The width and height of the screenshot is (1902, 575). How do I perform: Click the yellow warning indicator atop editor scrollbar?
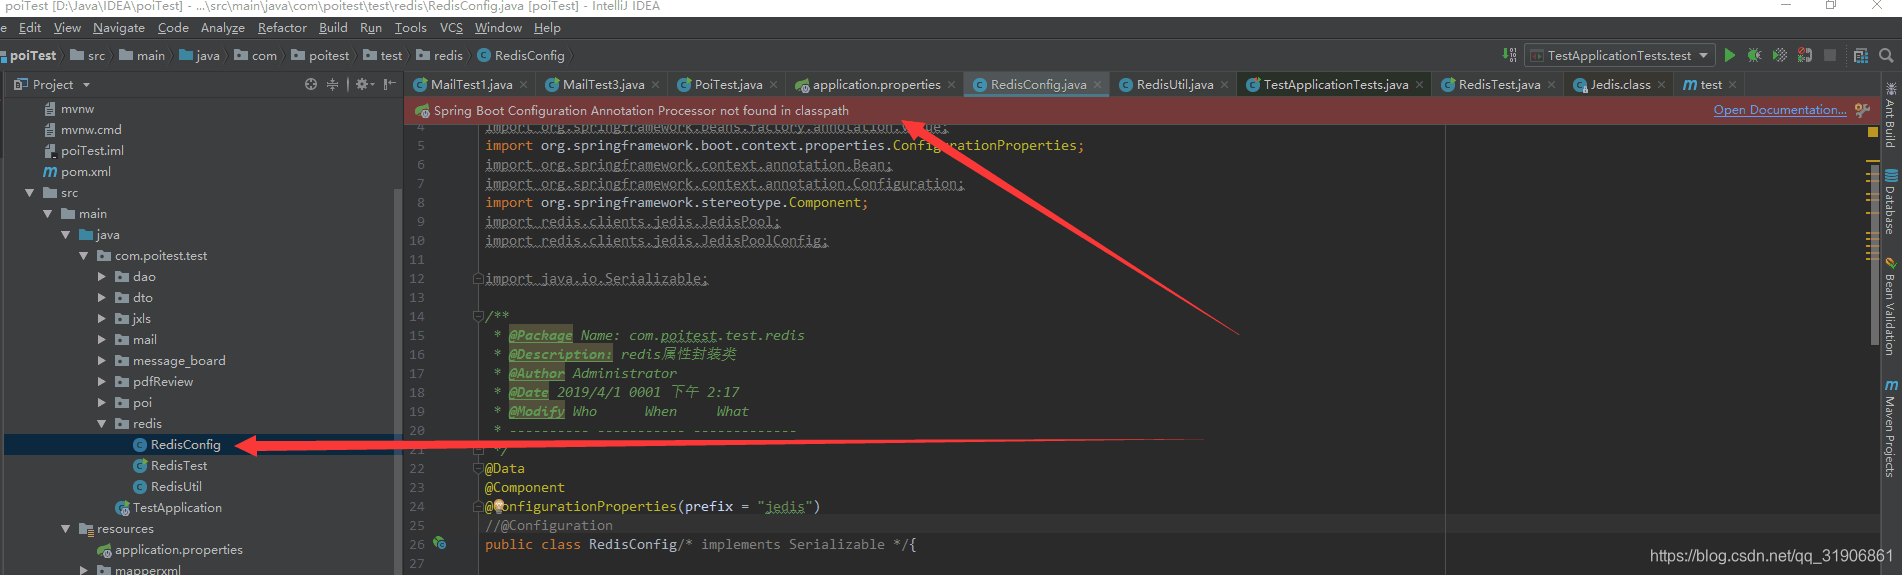(x=1872, y=131)
